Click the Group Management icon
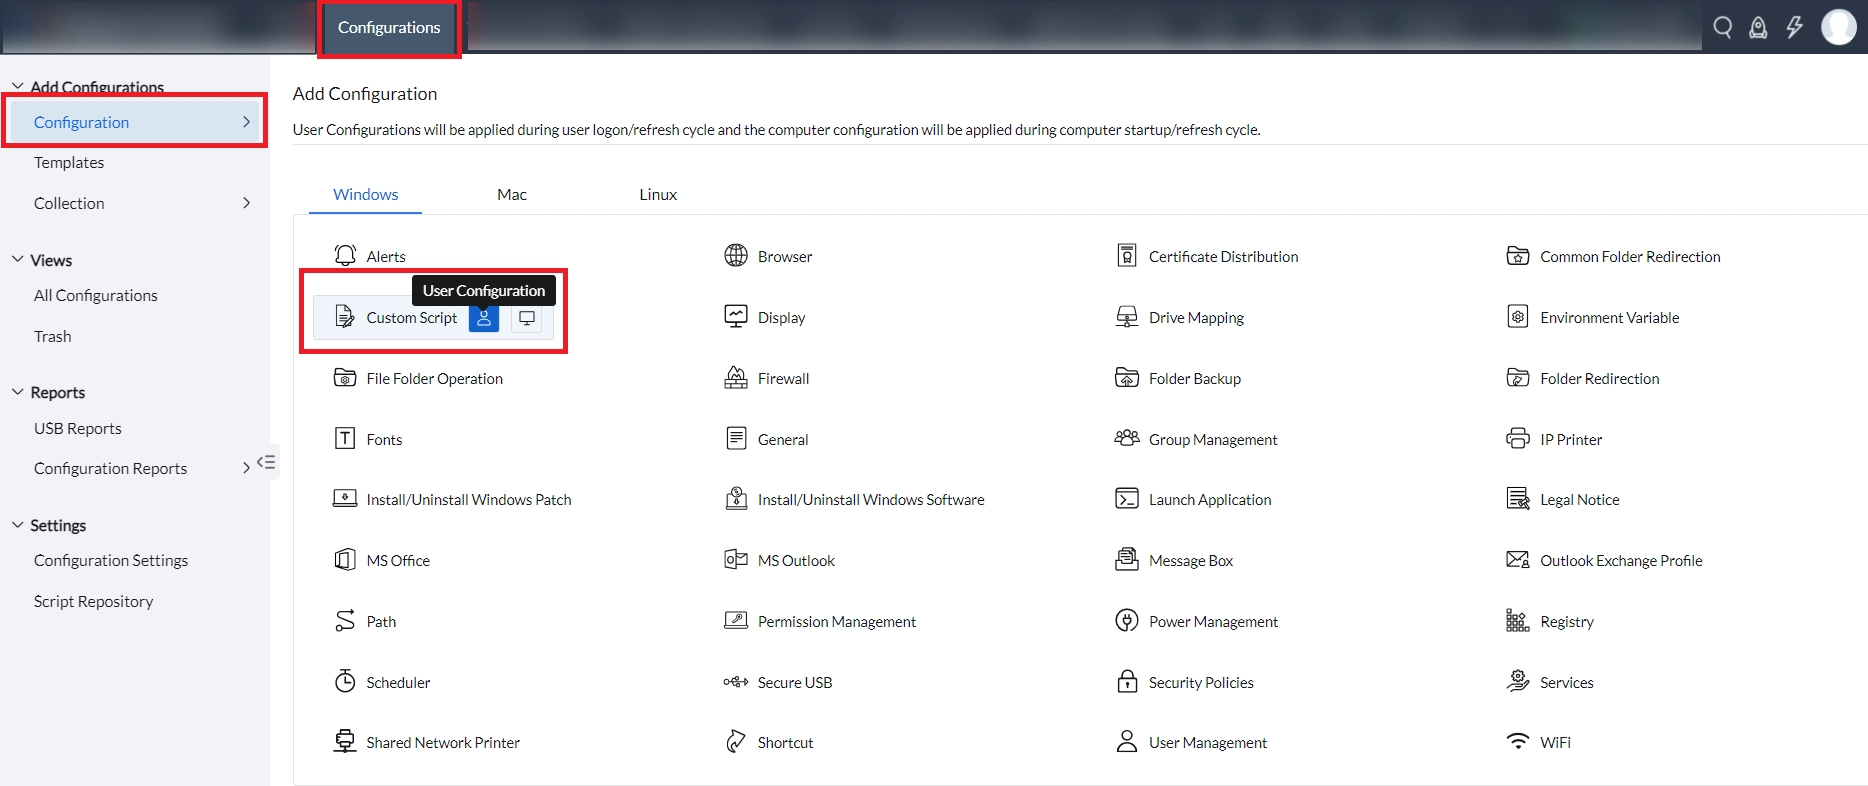The image size is (1868, 786). pyautogui.click(x=1127, y=438)
